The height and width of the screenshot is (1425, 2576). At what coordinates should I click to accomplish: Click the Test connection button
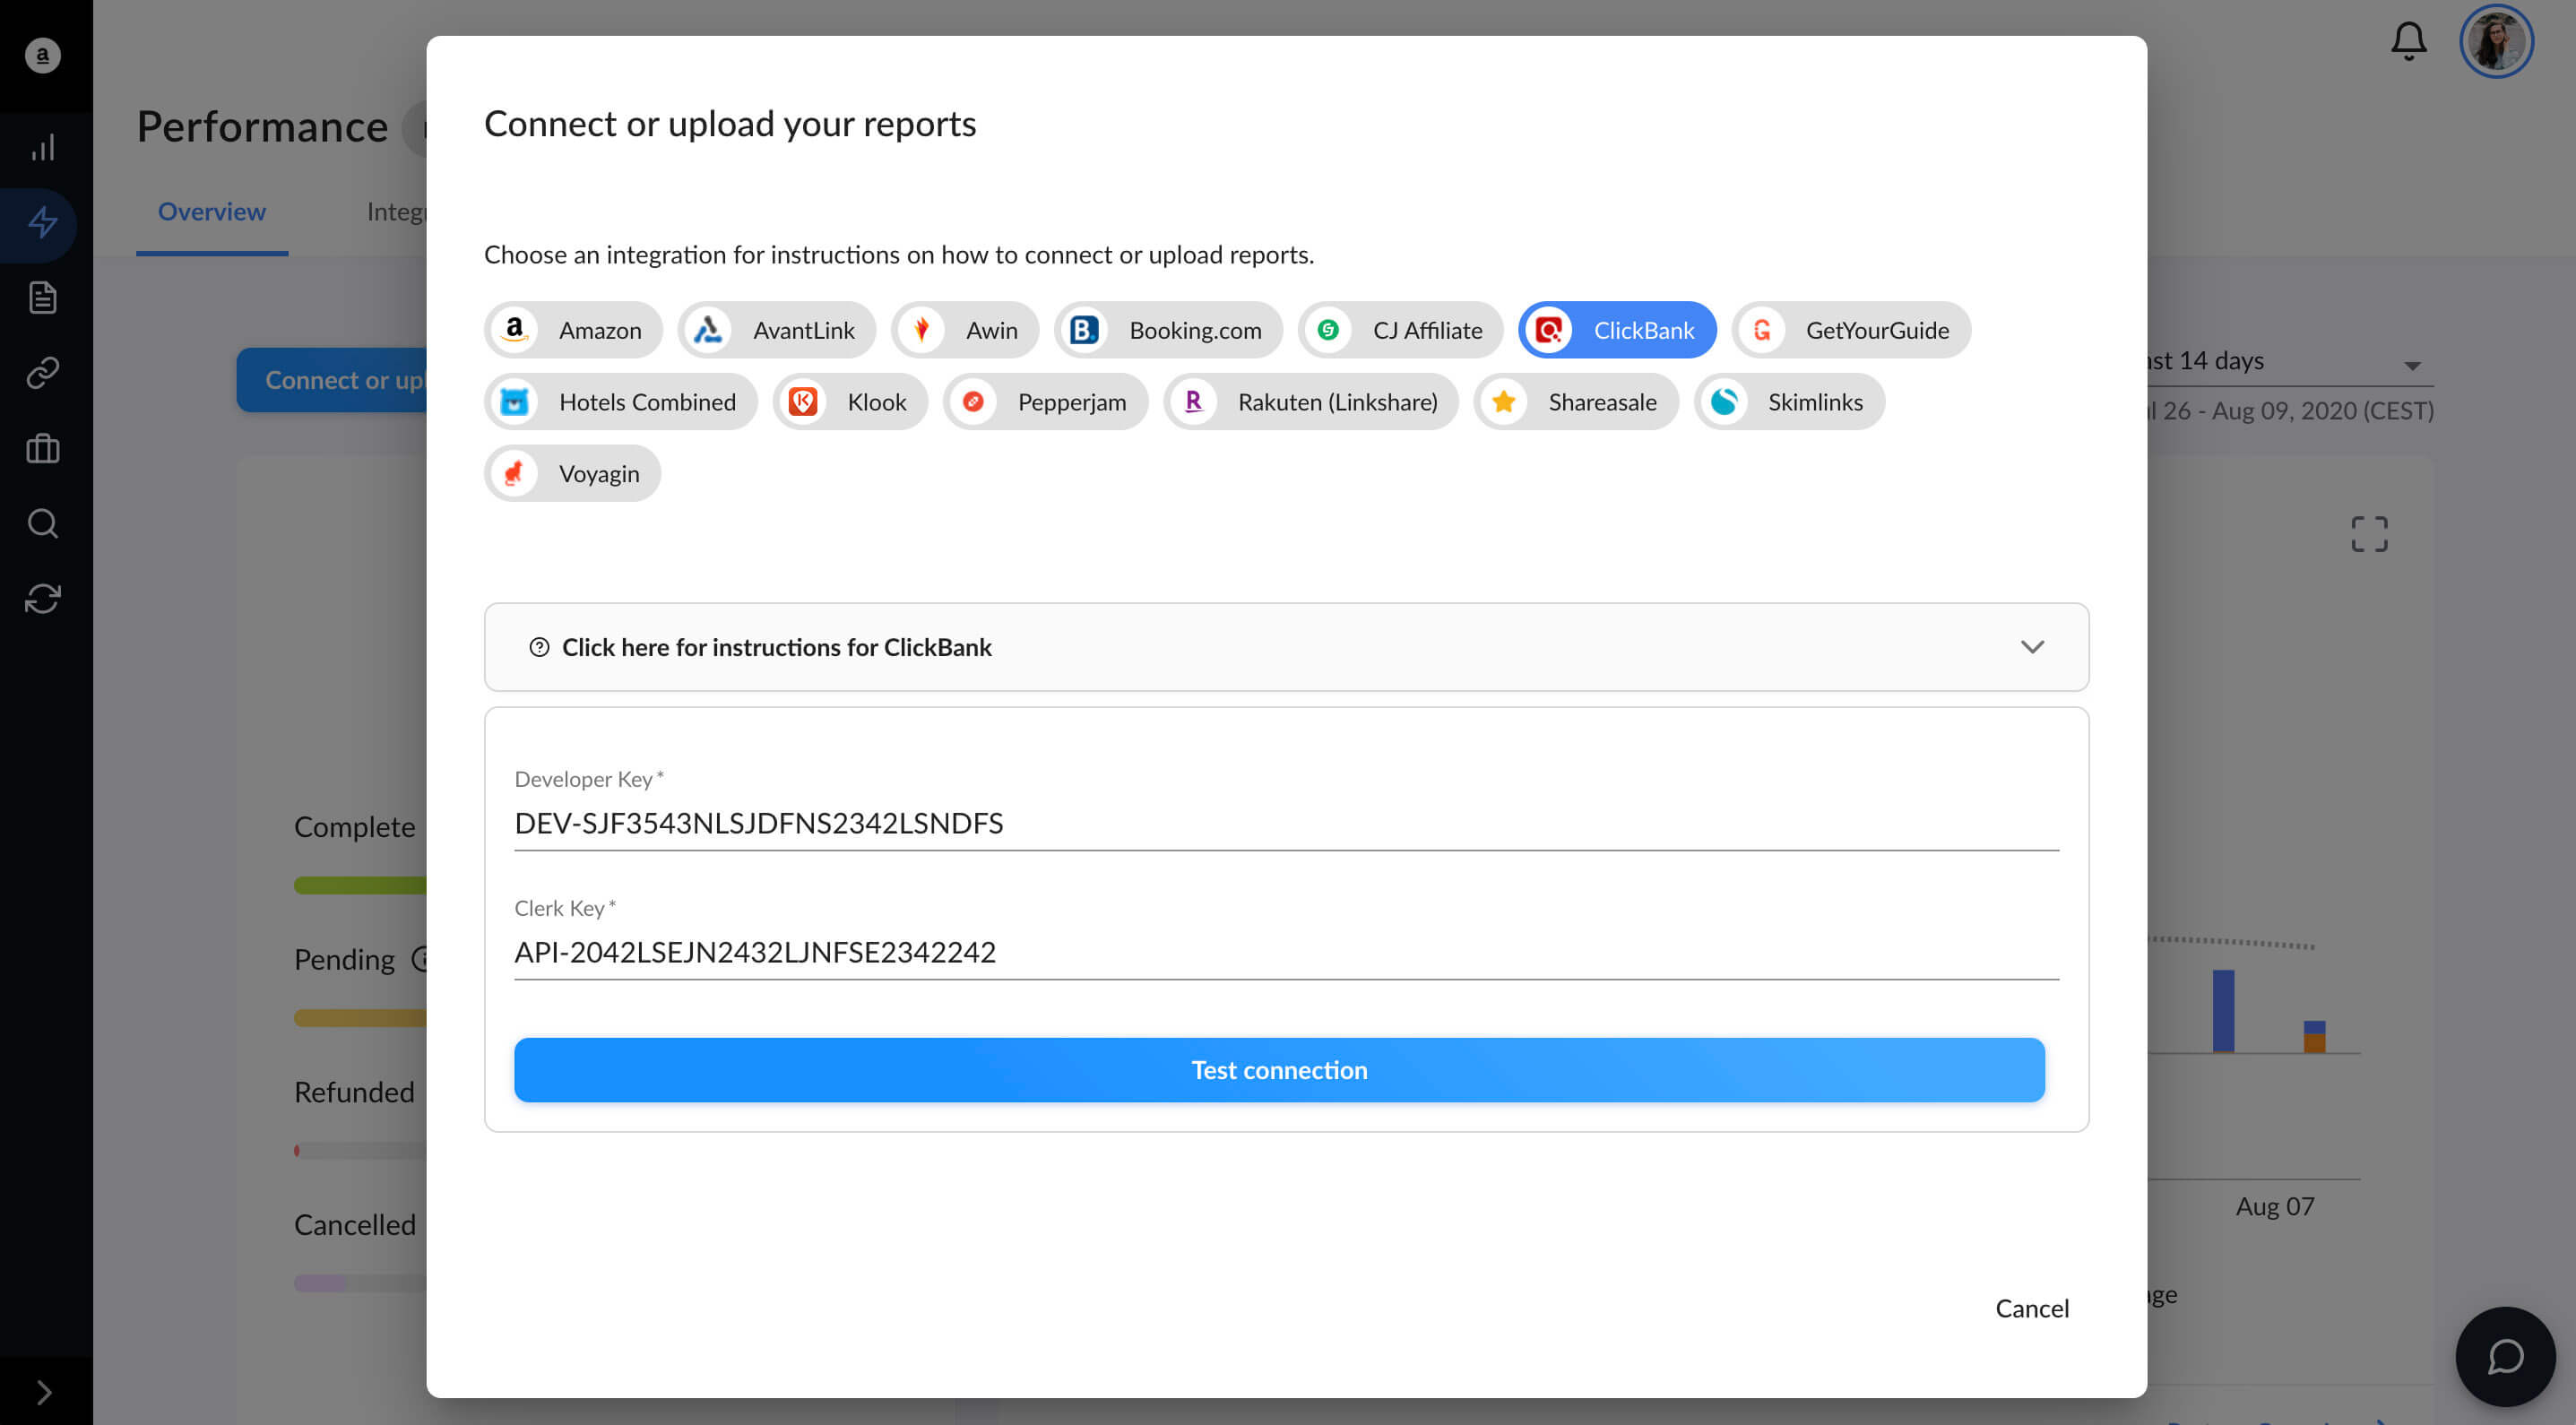click(1279, 1070)
